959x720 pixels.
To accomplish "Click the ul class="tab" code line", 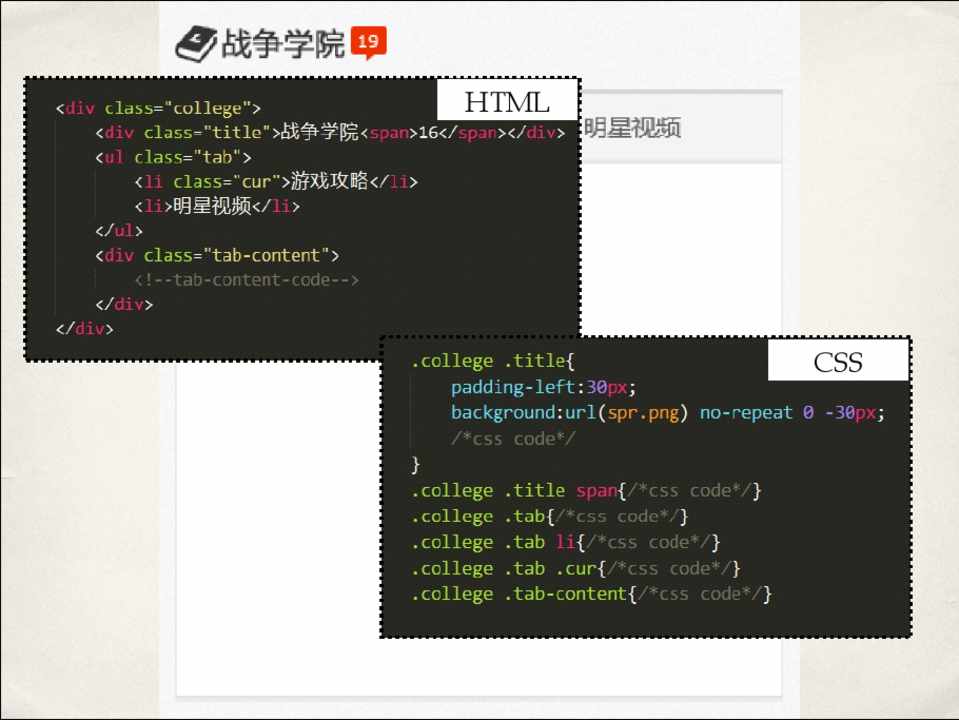I will coord(173,157).
